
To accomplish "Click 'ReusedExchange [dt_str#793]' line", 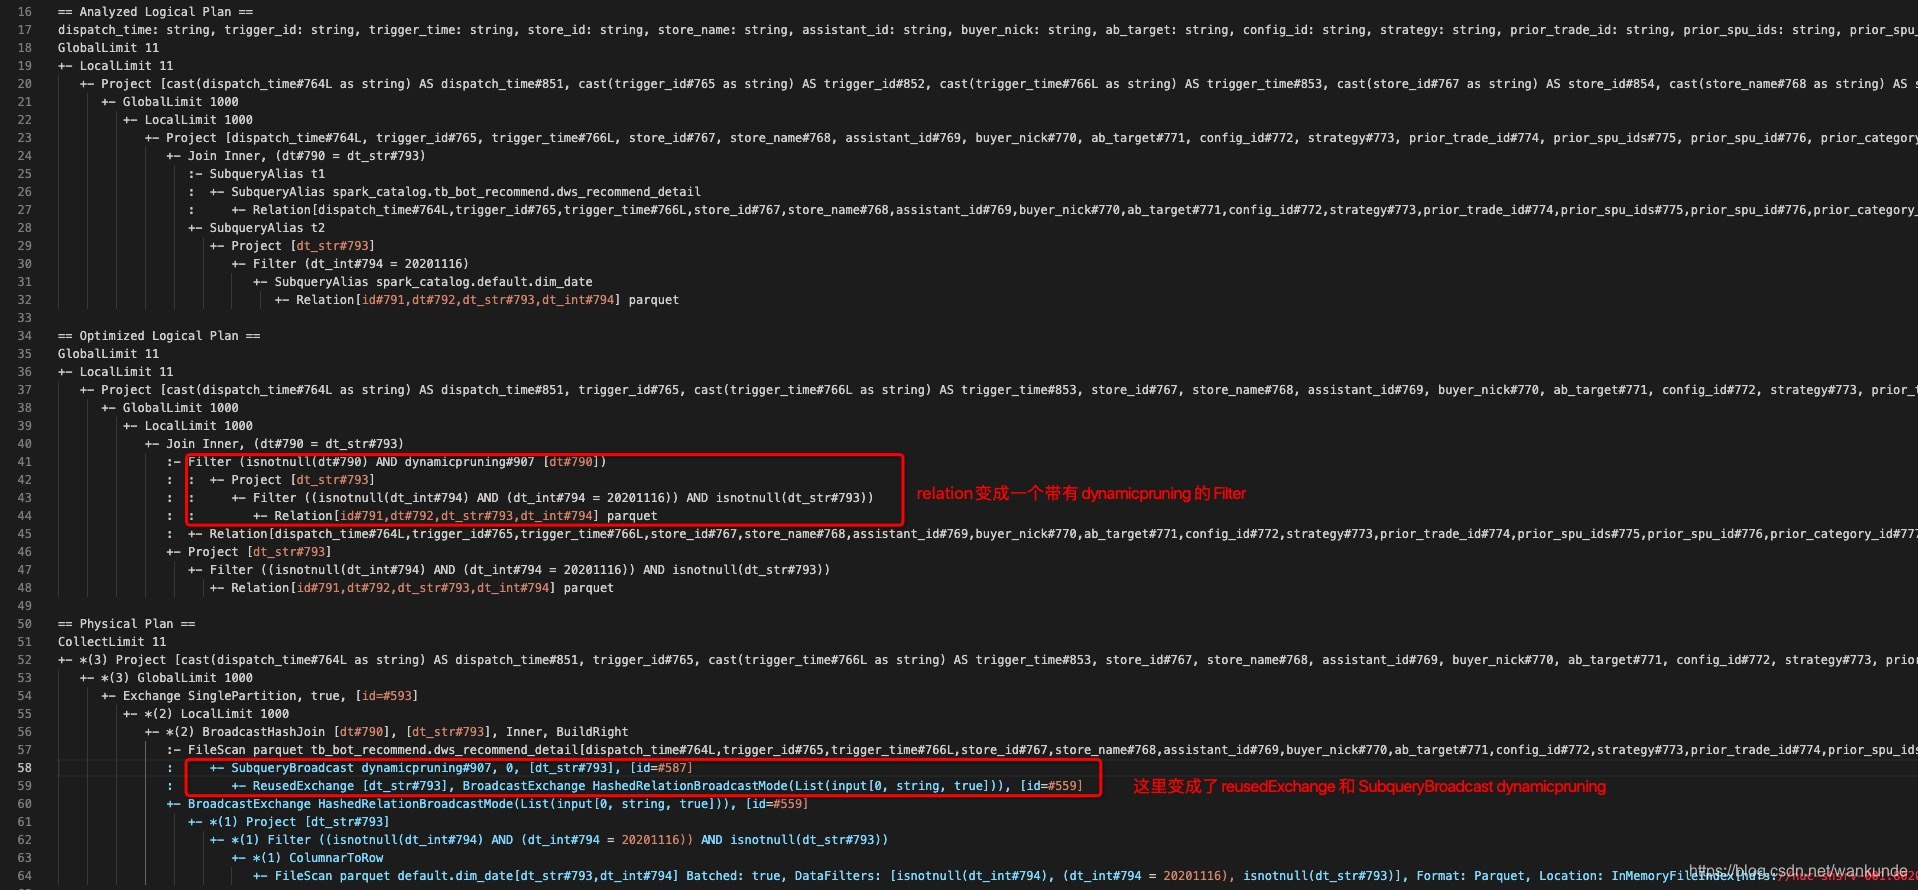I will tap(667, 786).
